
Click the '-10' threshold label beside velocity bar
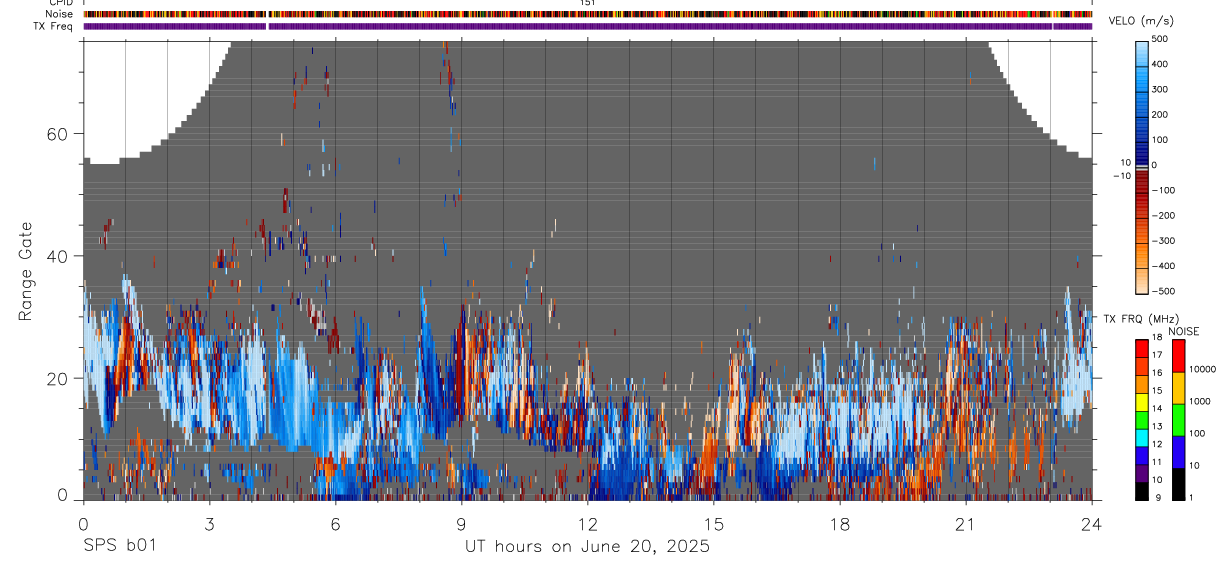click(x=1122, y=176)
